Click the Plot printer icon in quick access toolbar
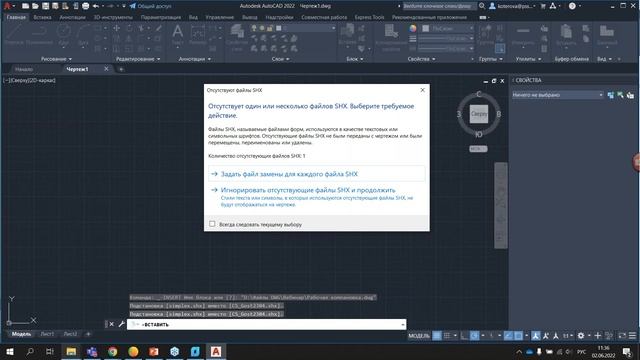This screenshot has width=640, height=360. point(85,6)
